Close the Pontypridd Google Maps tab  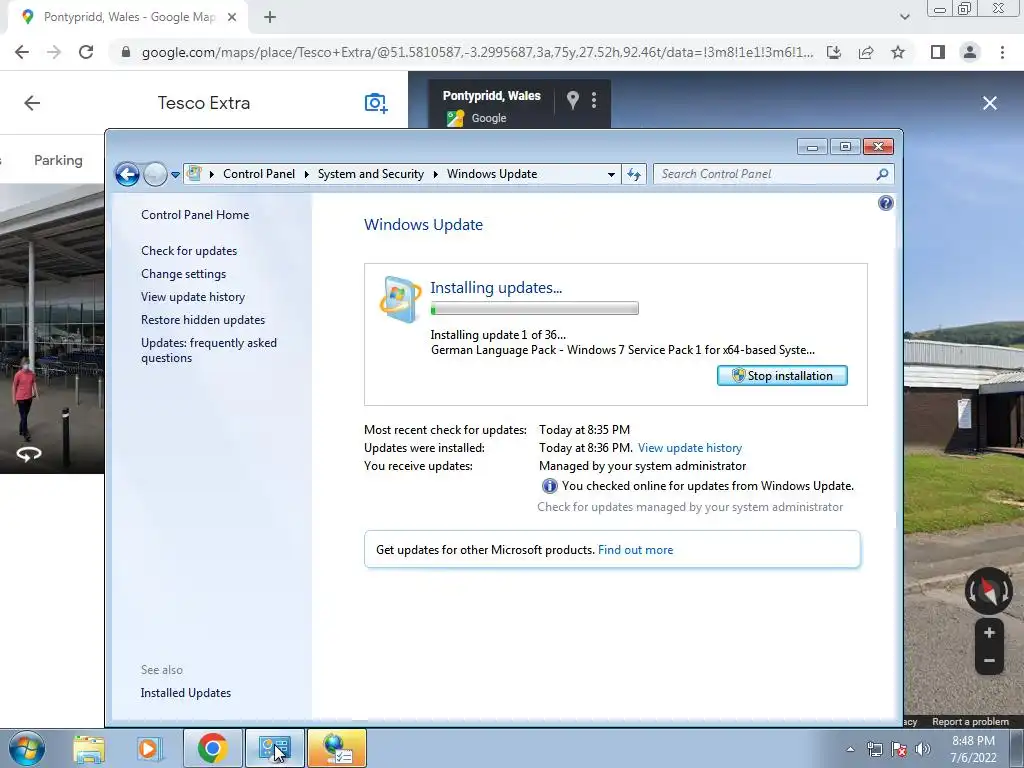coord(232,18)
